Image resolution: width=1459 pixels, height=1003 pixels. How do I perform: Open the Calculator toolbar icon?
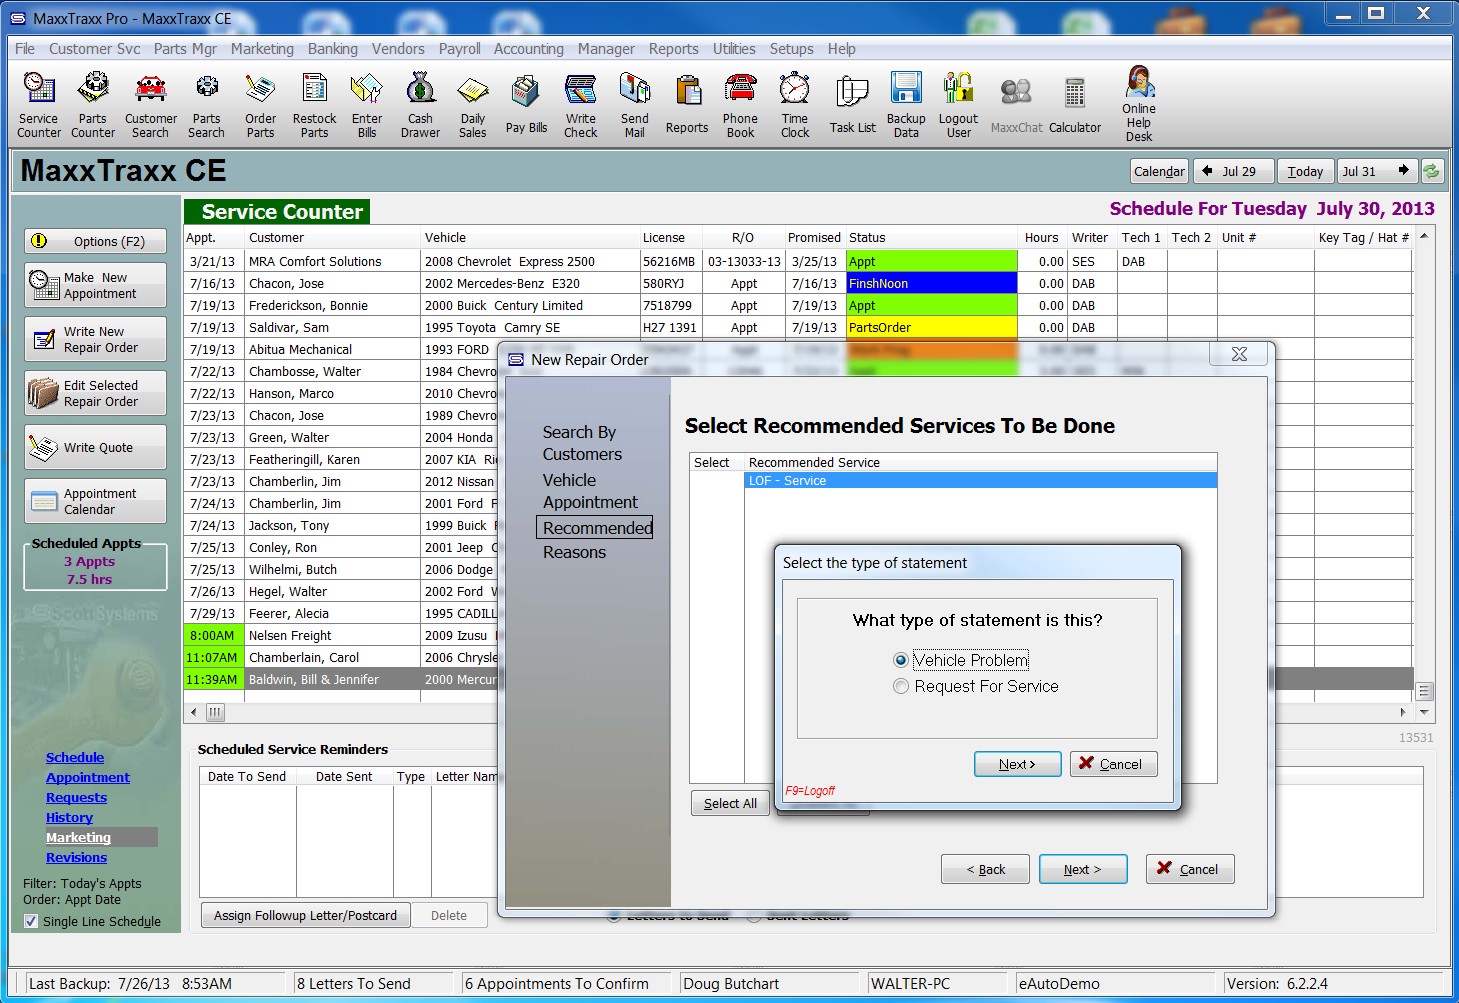coord(1075,105)
